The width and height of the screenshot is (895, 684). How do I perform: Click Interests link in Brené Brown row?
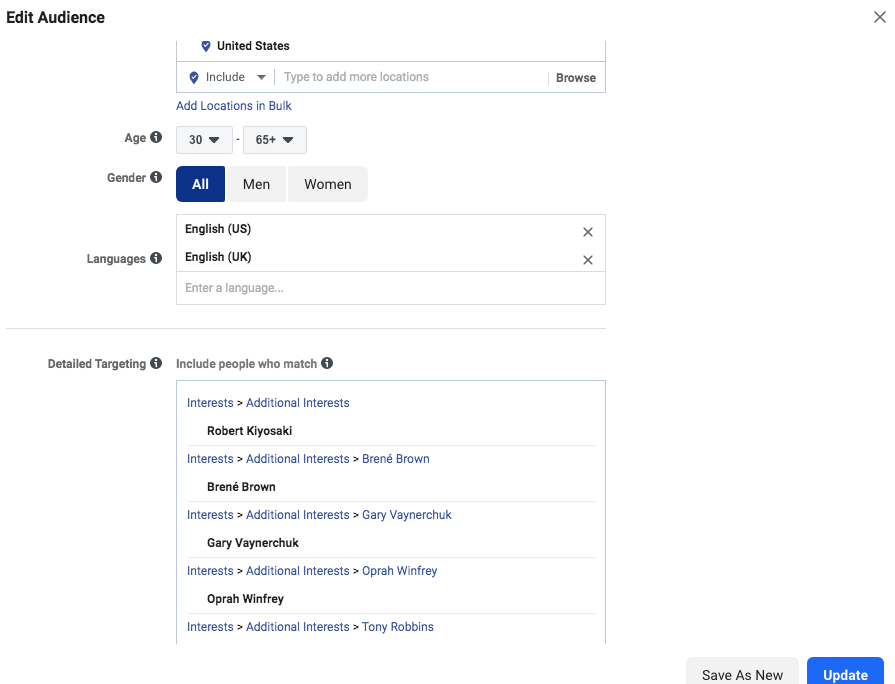210,458
